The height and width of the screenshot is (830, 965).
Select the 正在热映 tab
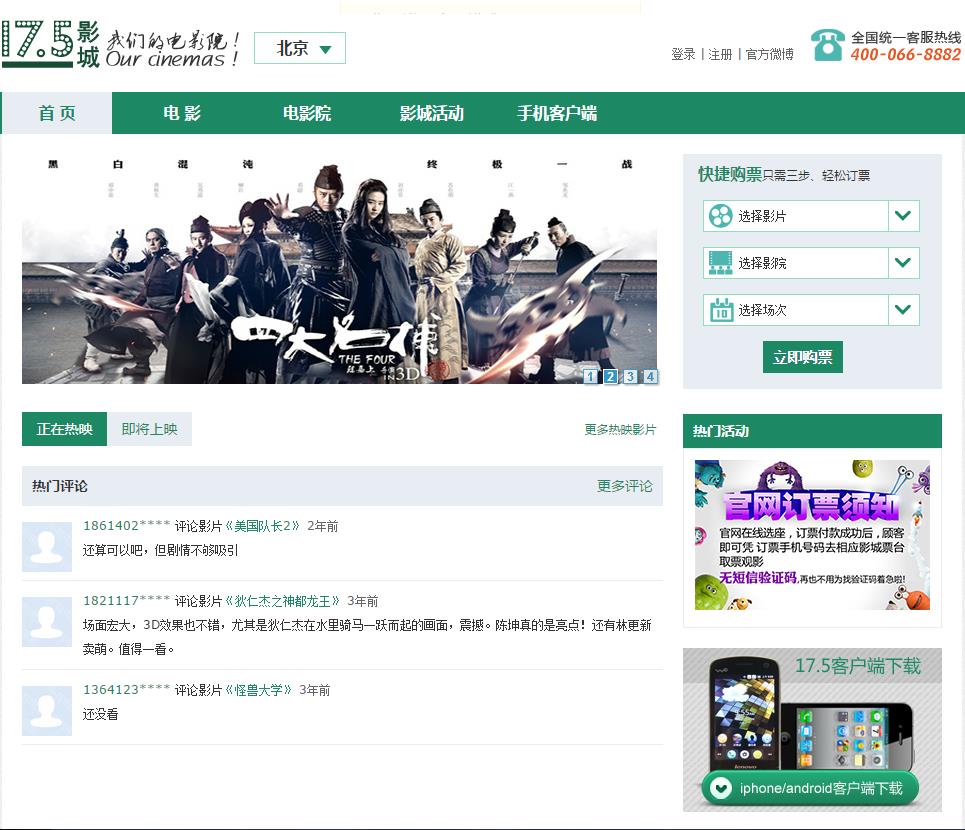[x=64, y=429]
